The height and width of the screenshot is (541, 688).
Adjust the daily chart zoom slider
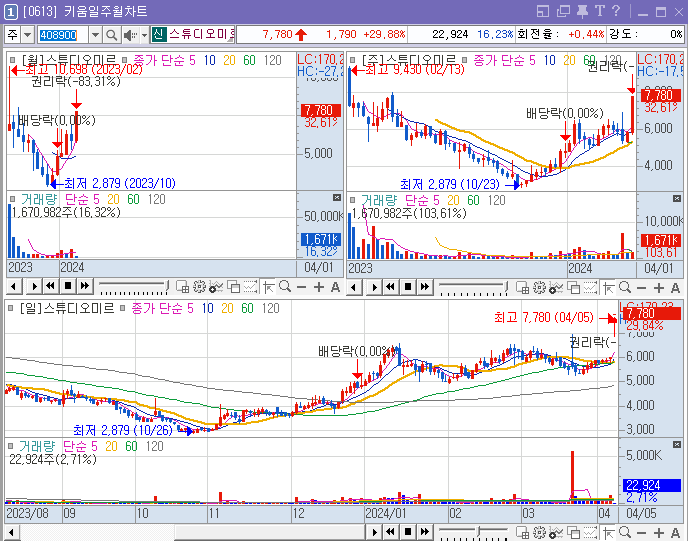[473, 533]
